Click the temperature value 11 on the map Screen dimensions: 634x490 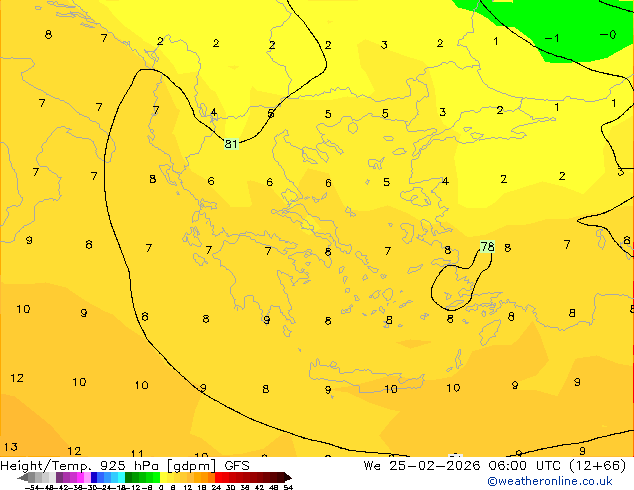[x=137, y=454]
